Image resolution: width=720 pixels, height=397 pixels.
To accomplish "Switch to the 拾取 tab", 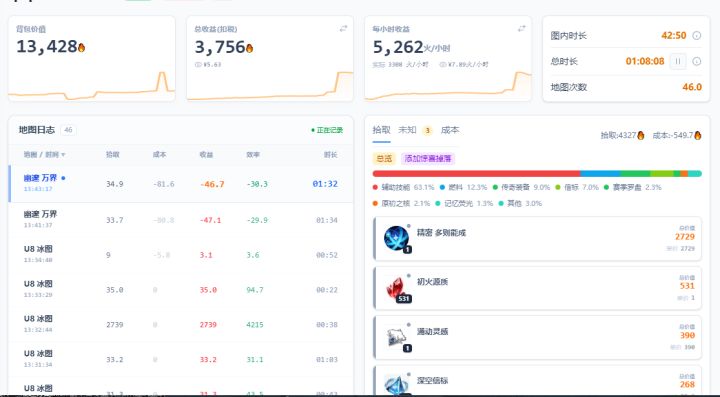I will tap(381, 130).
